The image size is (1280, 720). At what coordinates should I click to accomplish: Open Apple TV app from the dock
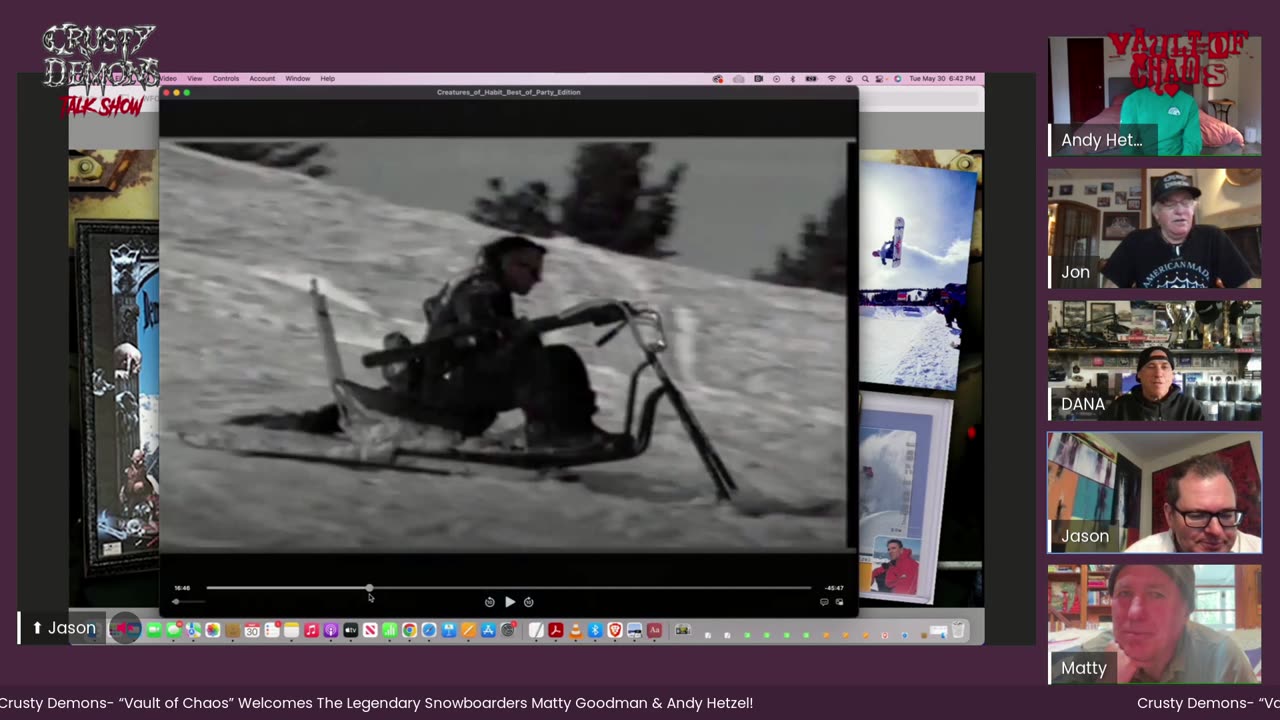350,630
